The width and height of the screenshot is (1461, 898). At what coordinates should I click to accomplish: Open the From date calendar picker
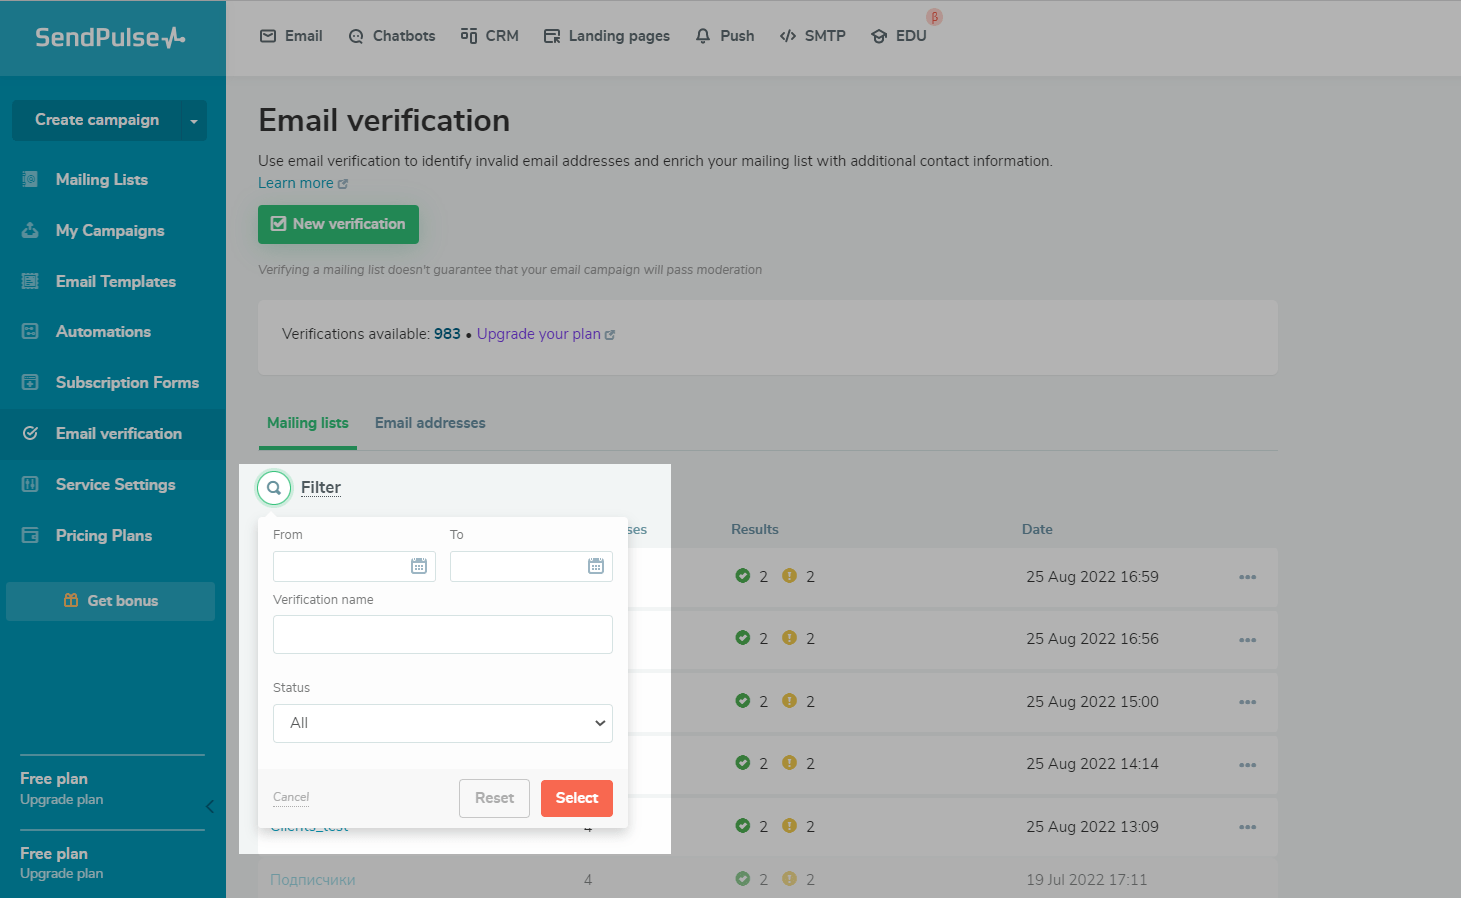(x=419, y=566)
